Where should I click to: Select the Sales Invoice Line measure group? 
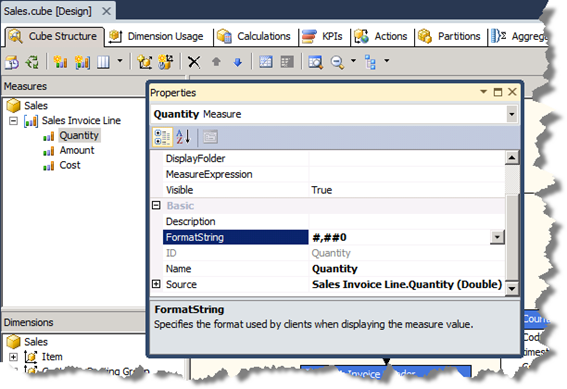tap(81, 120)
